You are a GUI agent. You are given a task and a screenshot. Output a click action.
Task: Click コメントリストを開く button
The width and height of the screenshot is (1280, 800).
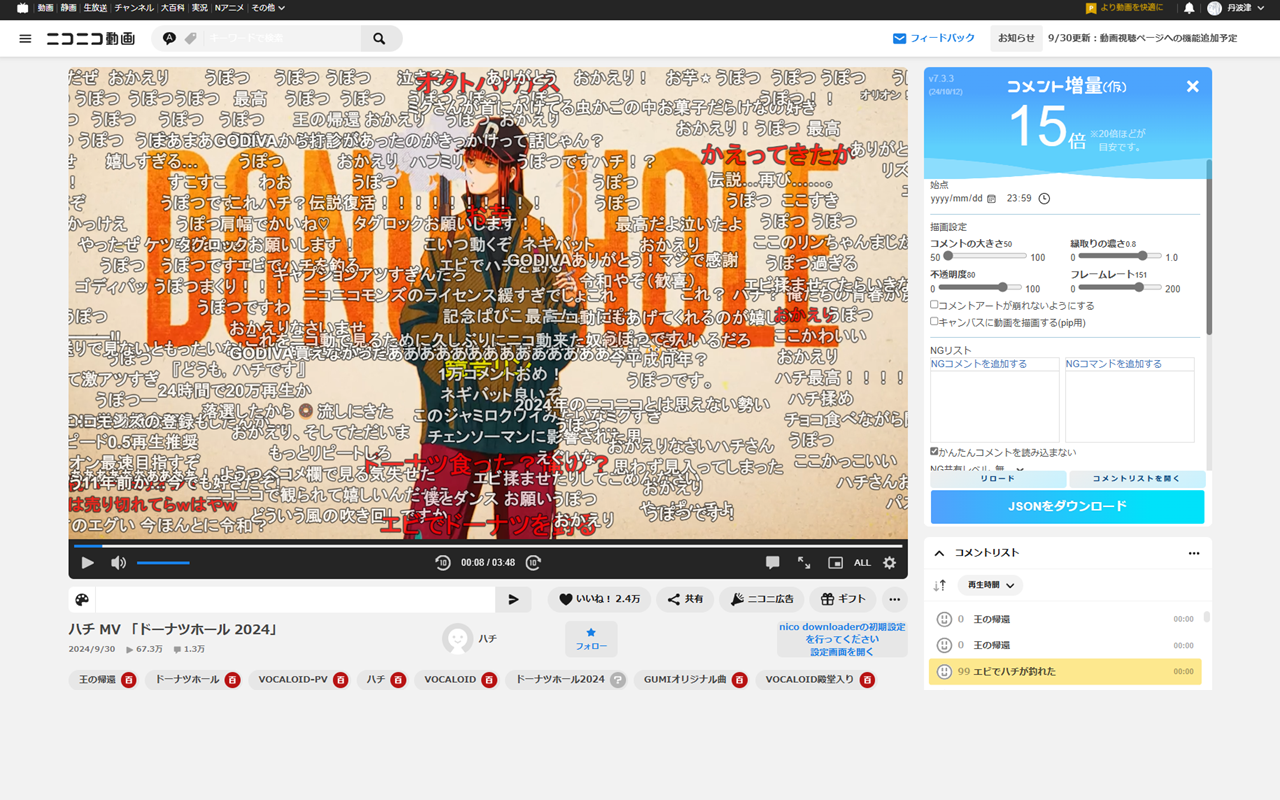tap(1136, 479)
